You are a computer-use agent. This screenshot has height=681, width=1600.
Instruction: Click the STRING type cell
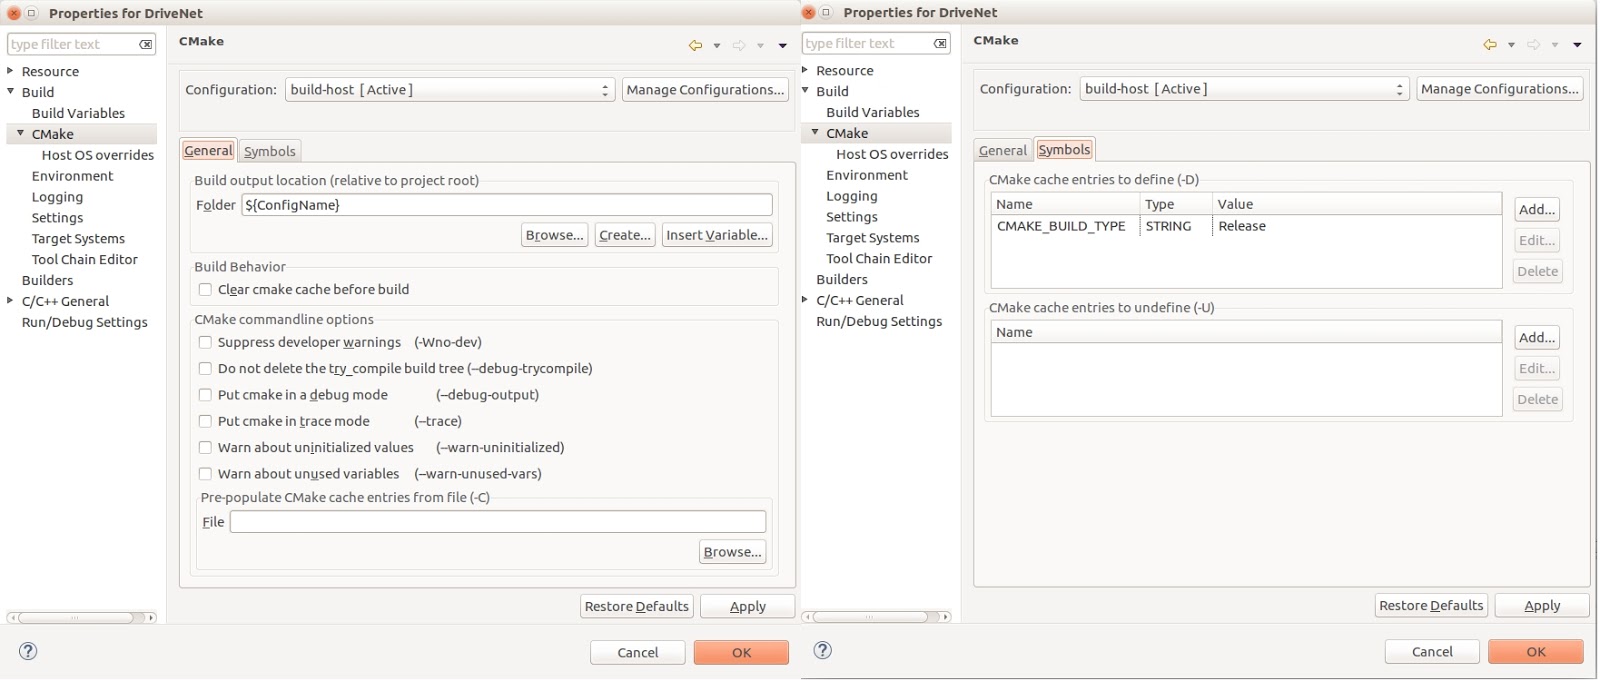click(x=1168, y=227)
